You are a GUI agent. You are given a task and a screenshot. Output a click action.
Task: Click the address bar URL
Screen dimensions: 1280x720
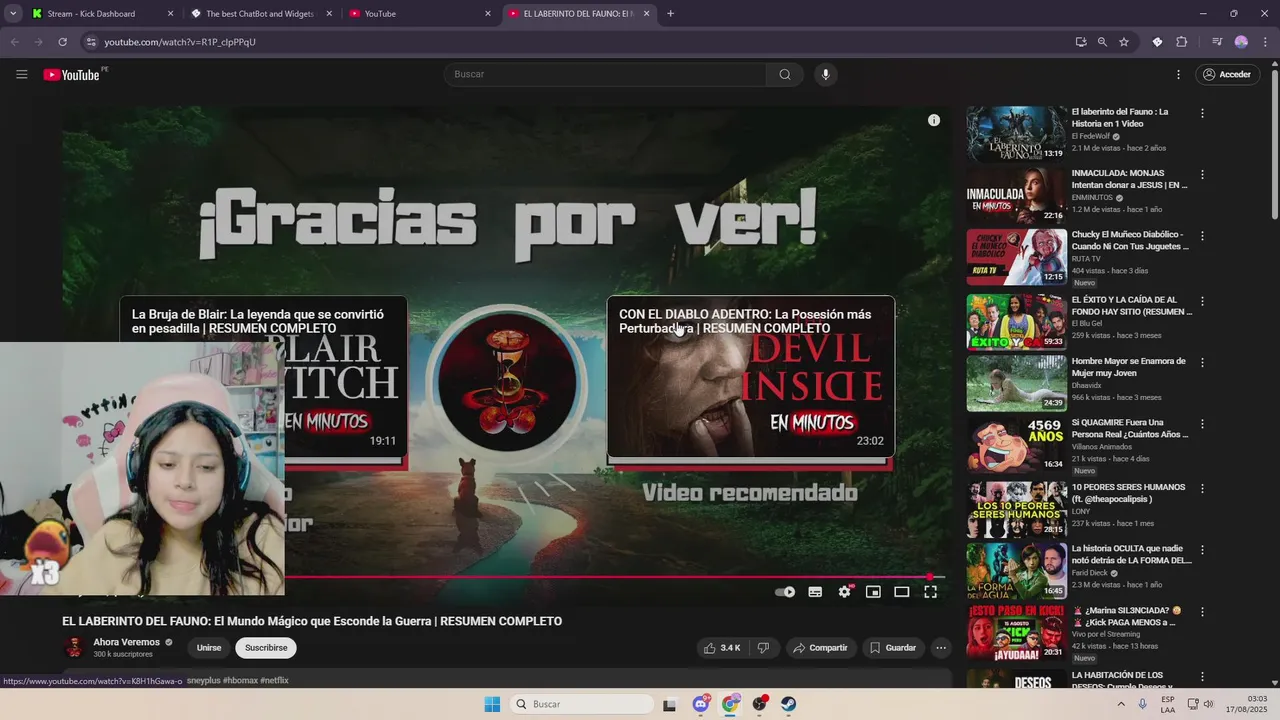click(180, 42)
